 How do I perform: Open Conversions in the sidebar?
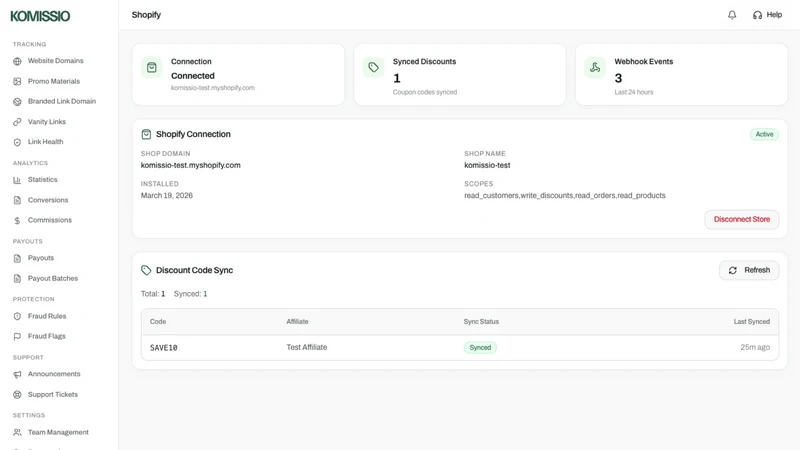tap(48, 200)
